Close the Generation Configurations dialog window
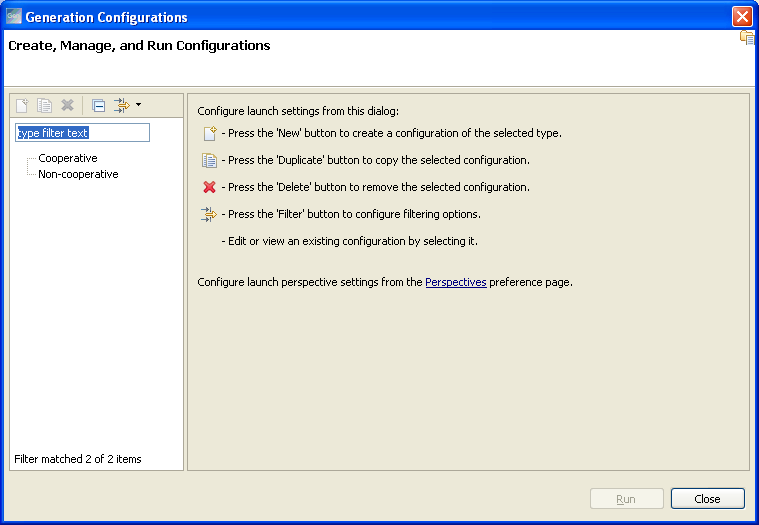Screen dimensions: 759x525 tap(742, 16)
